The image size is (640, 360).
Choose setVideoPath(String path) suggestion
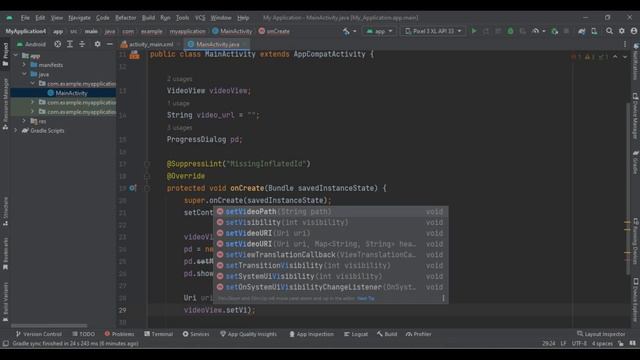(331, 212)
